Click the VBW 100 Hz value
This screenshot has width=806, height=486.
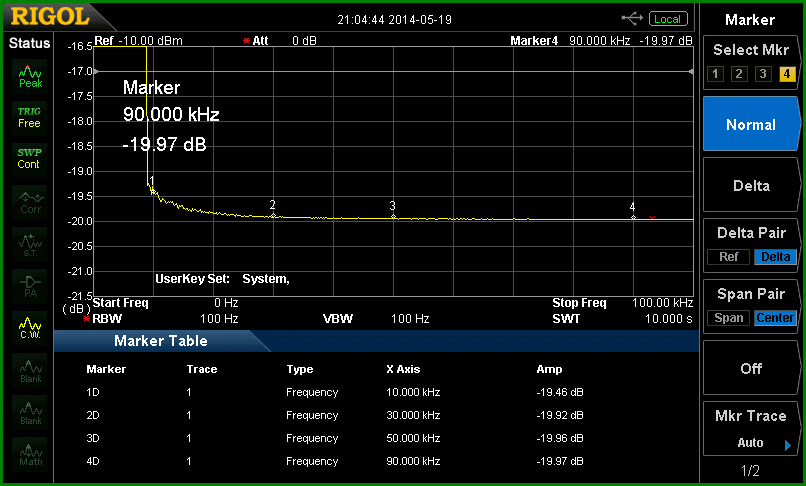pyautogui.click(x=410, y=319)
